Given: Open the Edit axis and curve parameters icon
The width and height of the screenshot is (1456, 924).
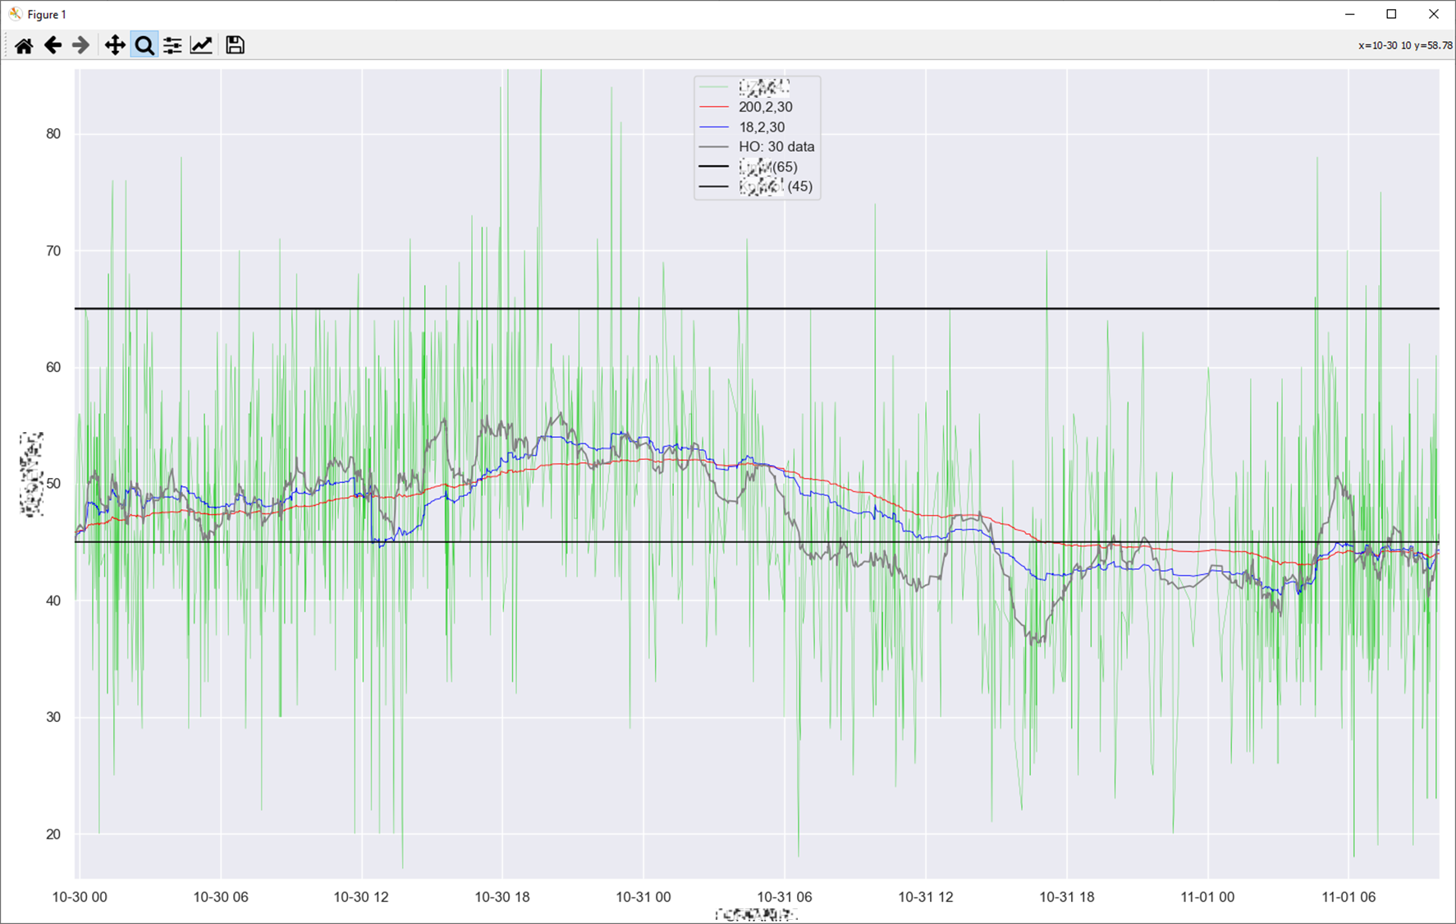Looking at the screenshot, I should click(x=201, y=45).
